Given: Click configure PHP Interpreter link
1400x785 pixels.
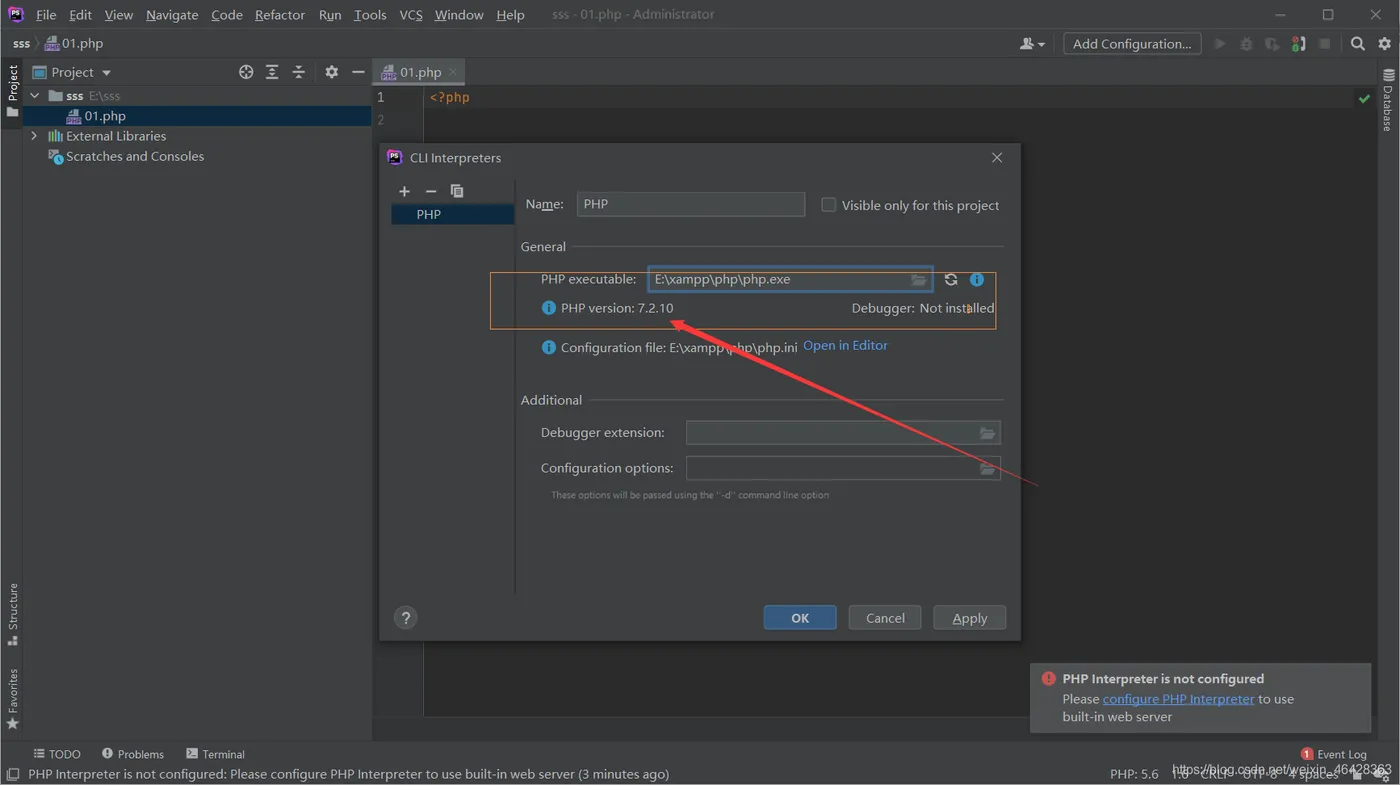Looking at the screenshot, I should click(x=1178, y=699).
